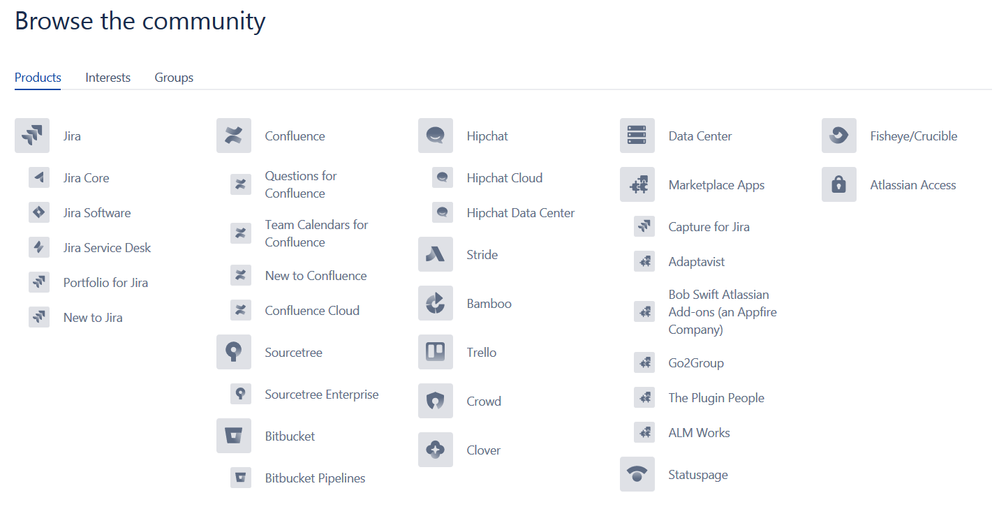Click the Go2Group icon
This screenshot has height=514, width=999.
pyautogui.click(x=644, y=363)
